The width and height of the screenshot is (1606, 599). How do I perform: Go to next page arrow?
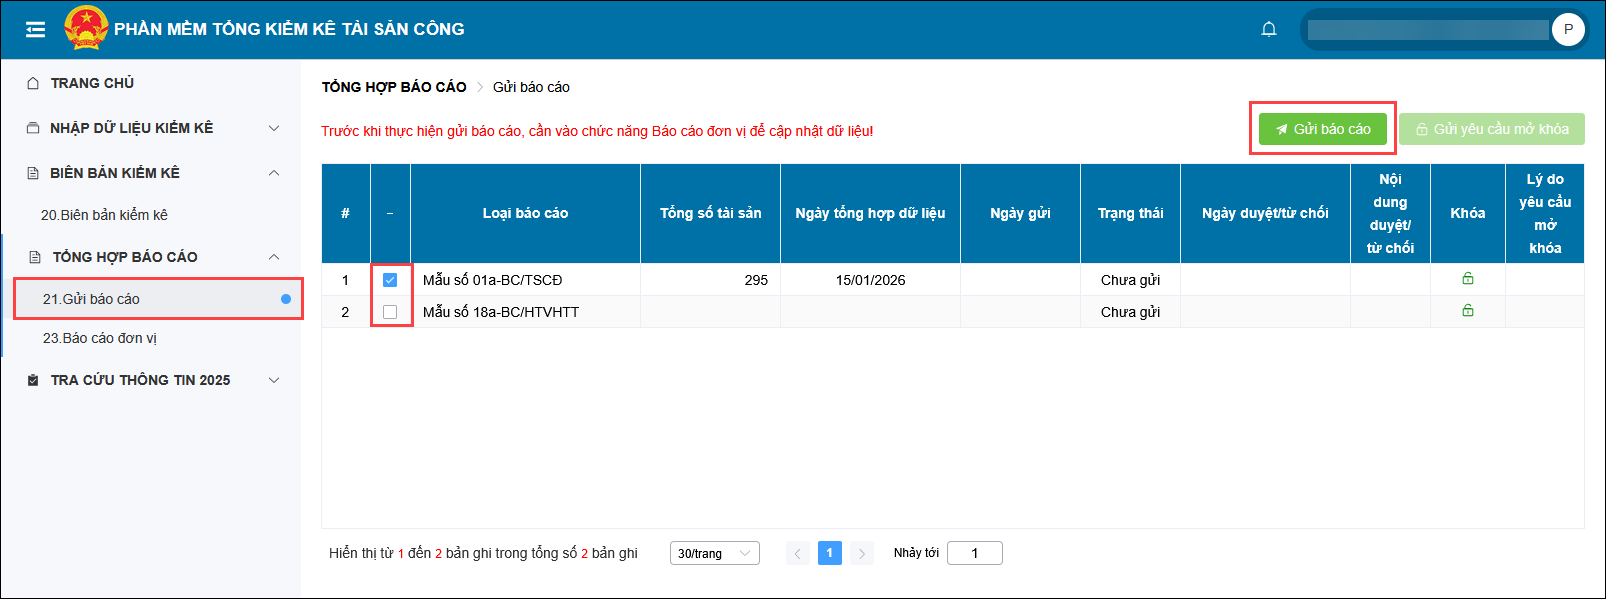click(861, 553)
